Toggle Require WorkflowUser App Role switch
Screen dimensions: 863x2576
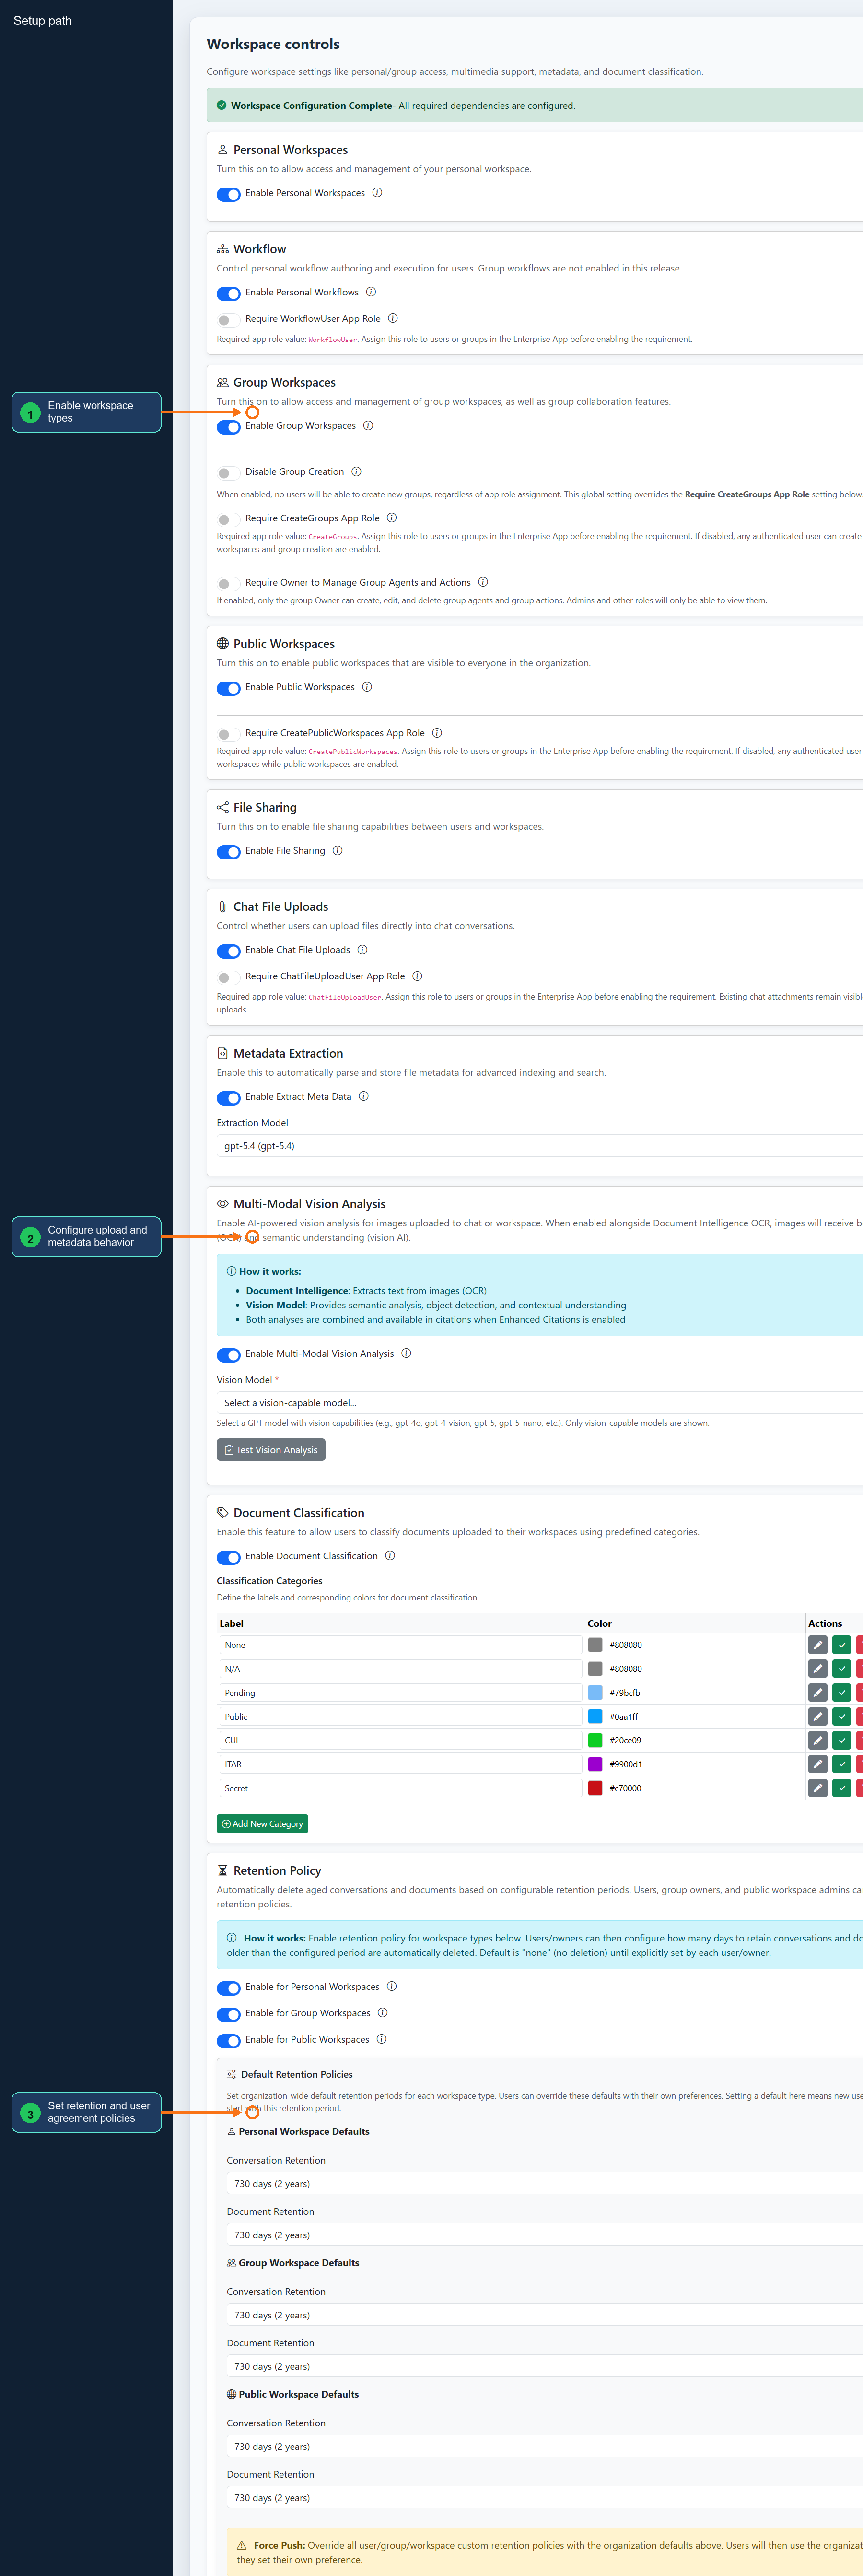[x=228, y=320]
